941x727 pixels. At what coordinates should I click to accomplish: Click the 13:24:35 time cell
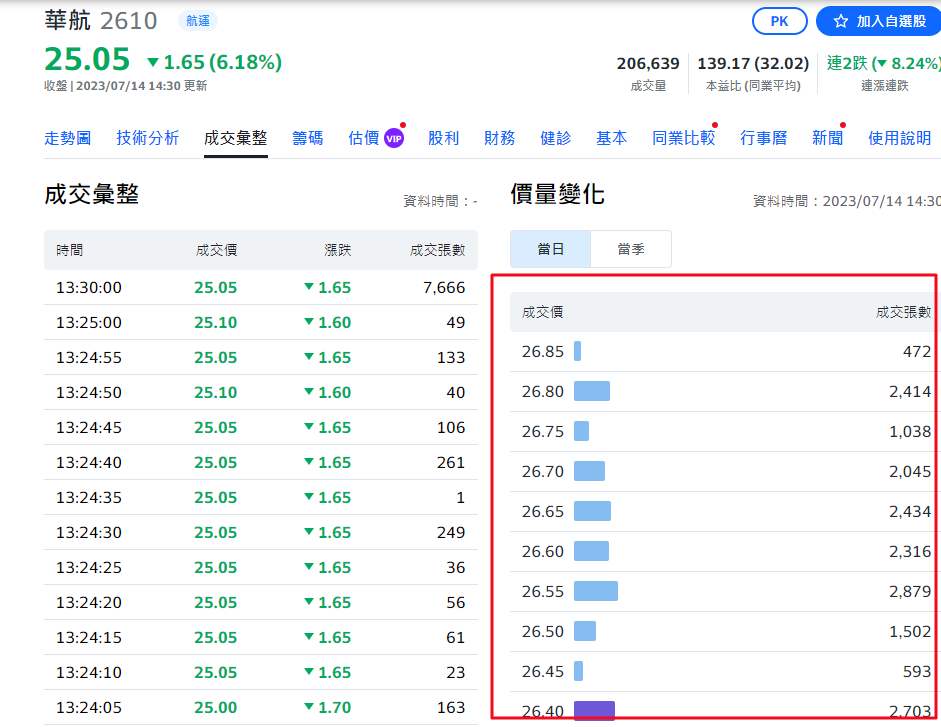point(89,498)
